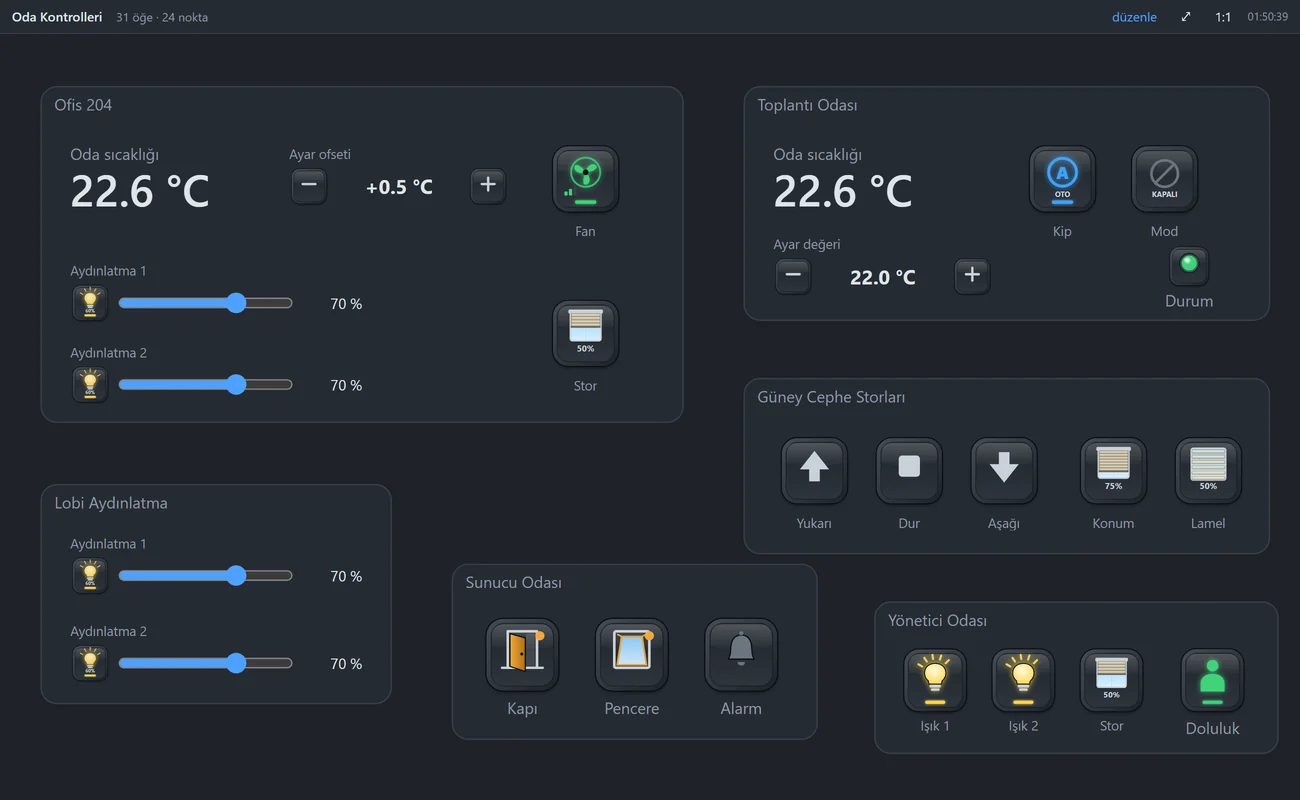Stop the blinds with the Dur button

(909, 471)
